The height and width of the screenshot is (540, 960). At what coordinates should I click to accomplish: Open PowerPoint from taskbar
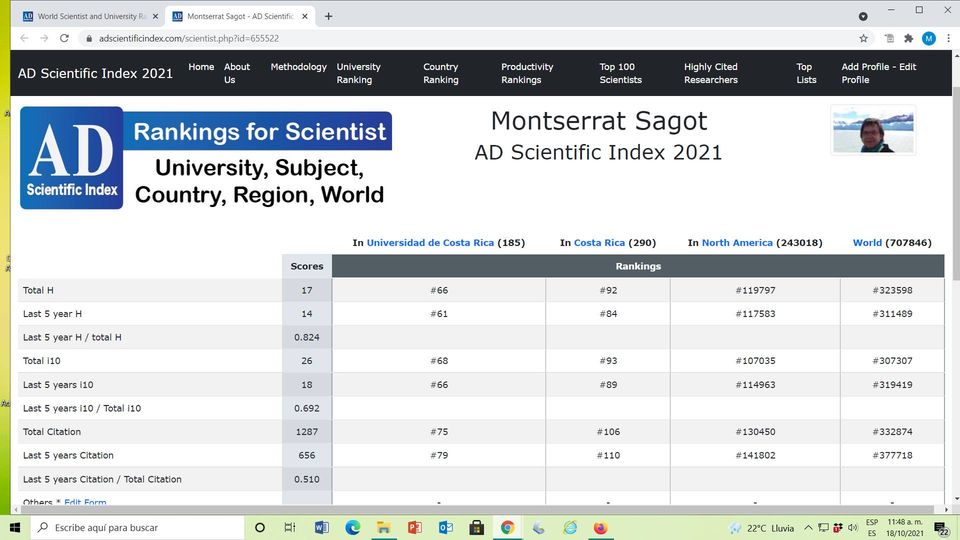point(414,527)
